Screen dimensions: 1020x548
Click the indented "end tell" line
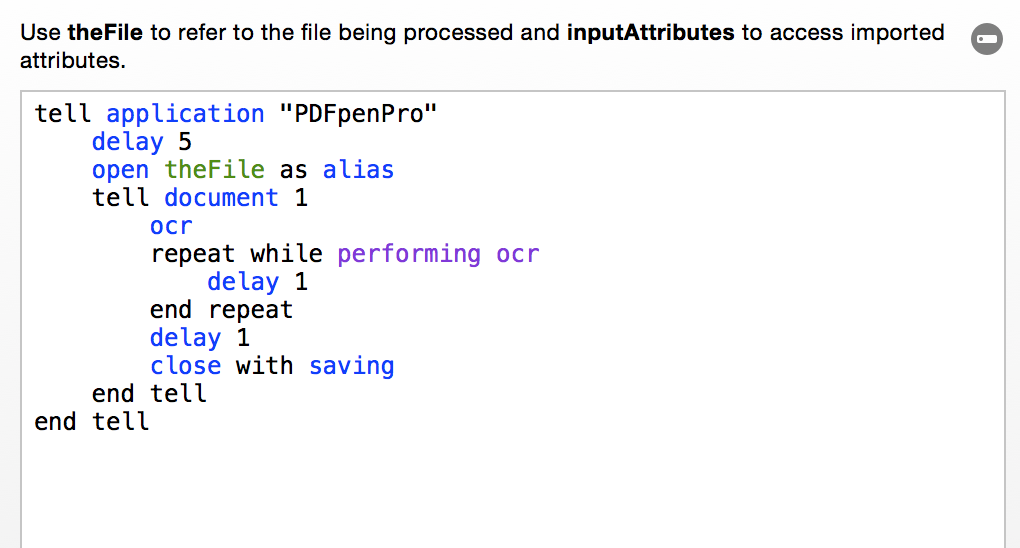pyautogui.click(x=149, y=394)
